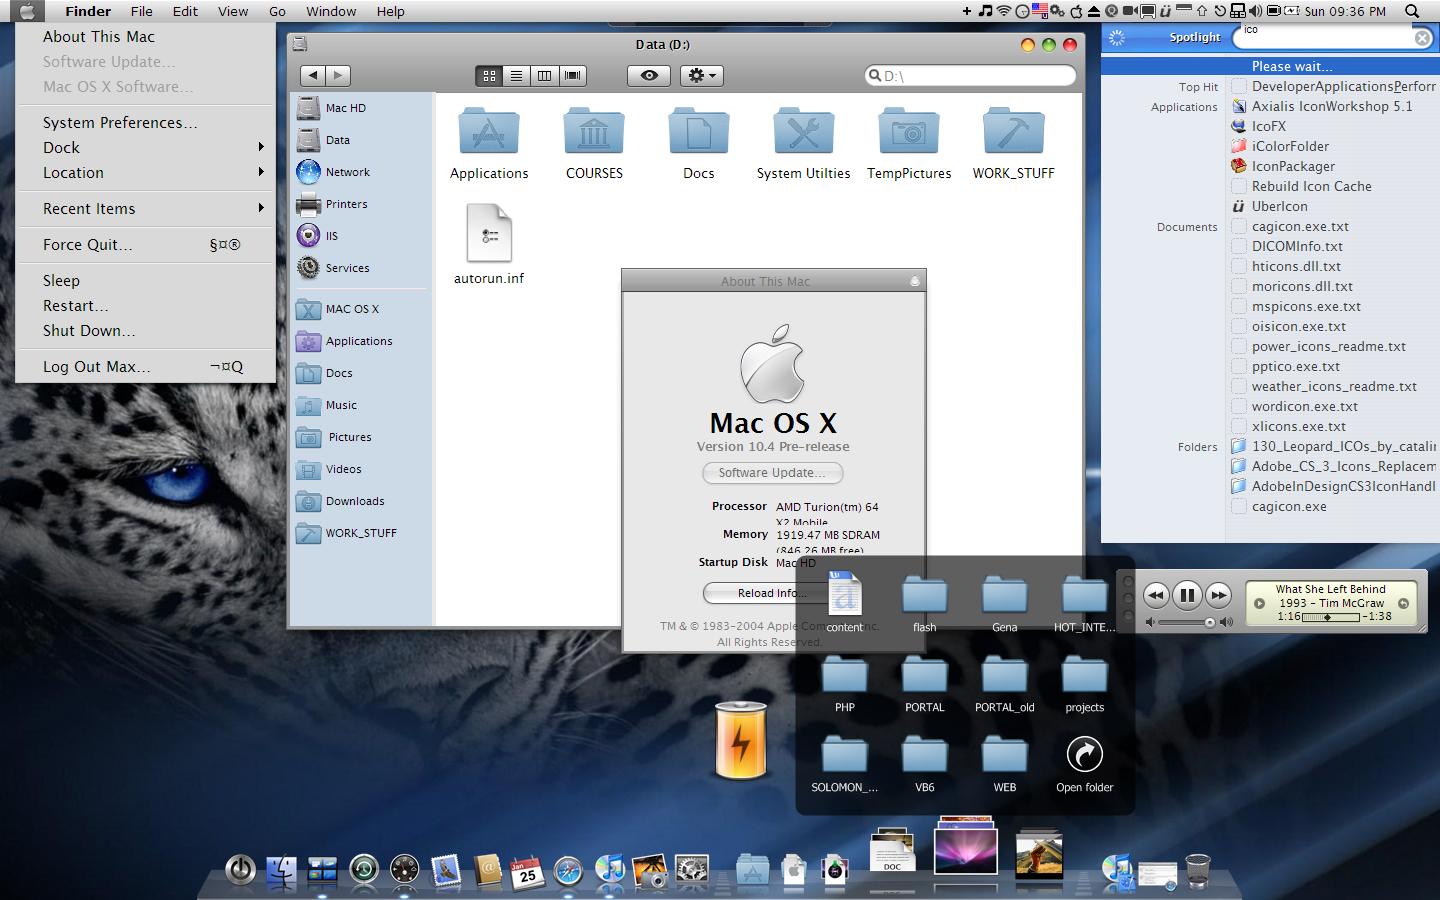Select IIS in the Finder sidebar
Screen dimensions: 1440x900
319,236
